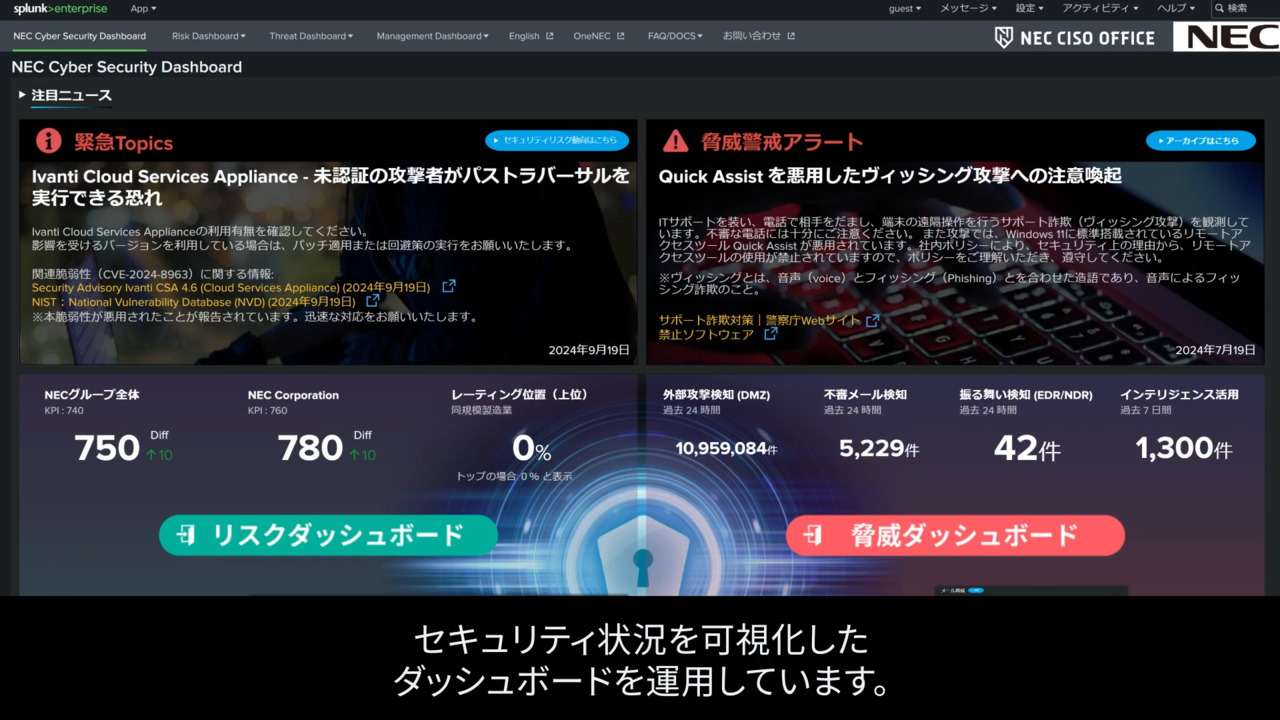Screen dimensions: 1280x720
Task: Click external link icon after Ivanti advisory
Action: [449, 286]
